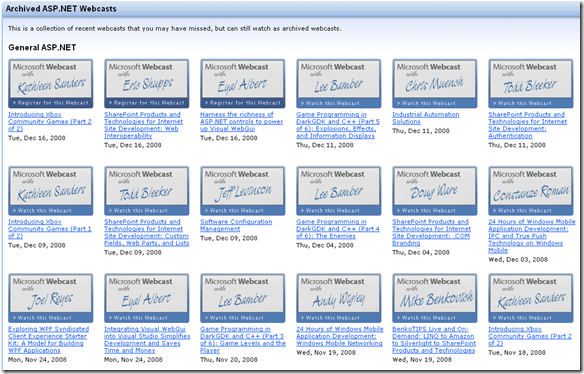Open DarkGDK Part 4: The Enemies link
584x374 pixels.
[338, 229]
